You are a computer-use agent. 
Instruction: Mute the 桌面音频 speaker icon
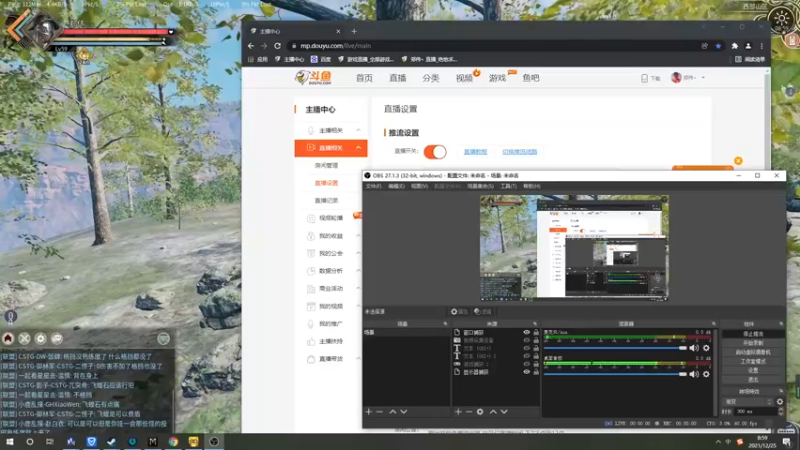[694, 374]
